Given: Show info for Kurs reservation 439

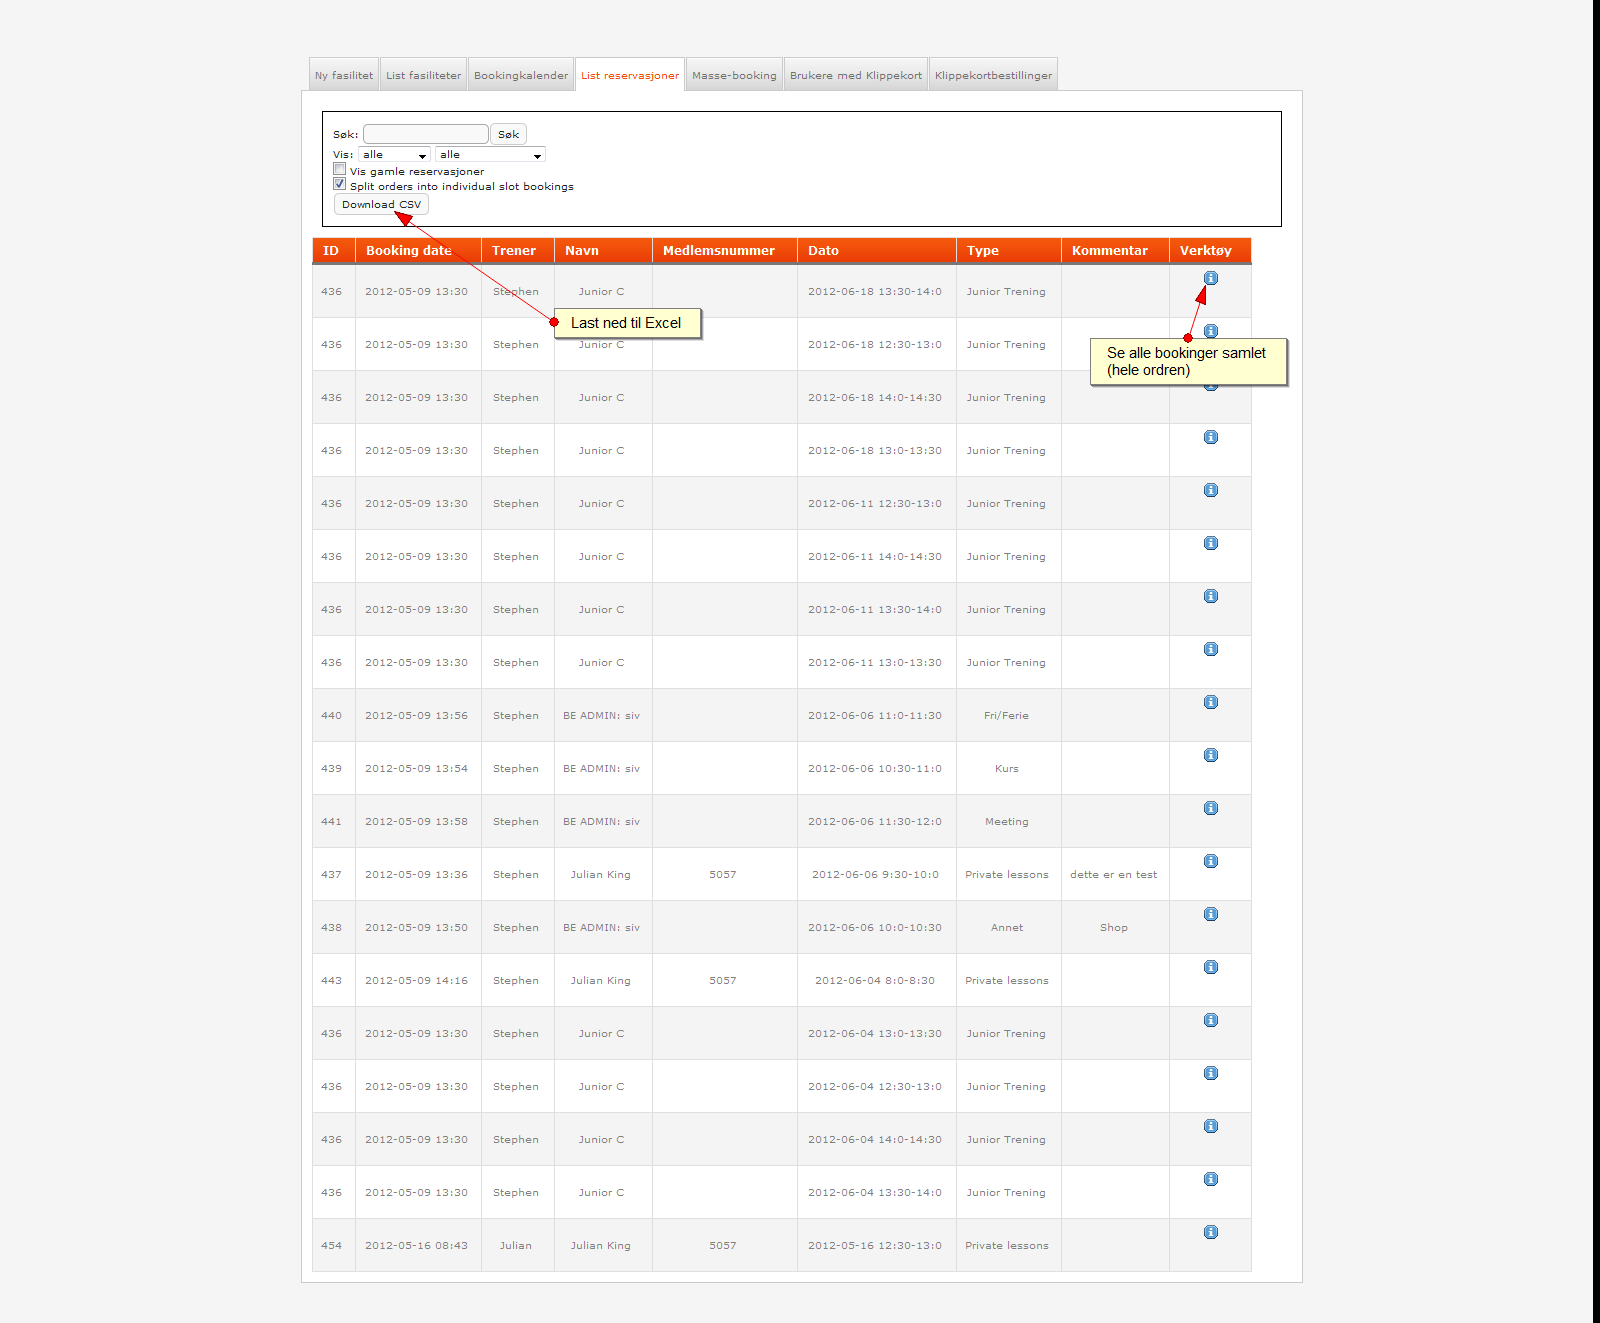Looking at the screenshot, I should click(1211, 755).
